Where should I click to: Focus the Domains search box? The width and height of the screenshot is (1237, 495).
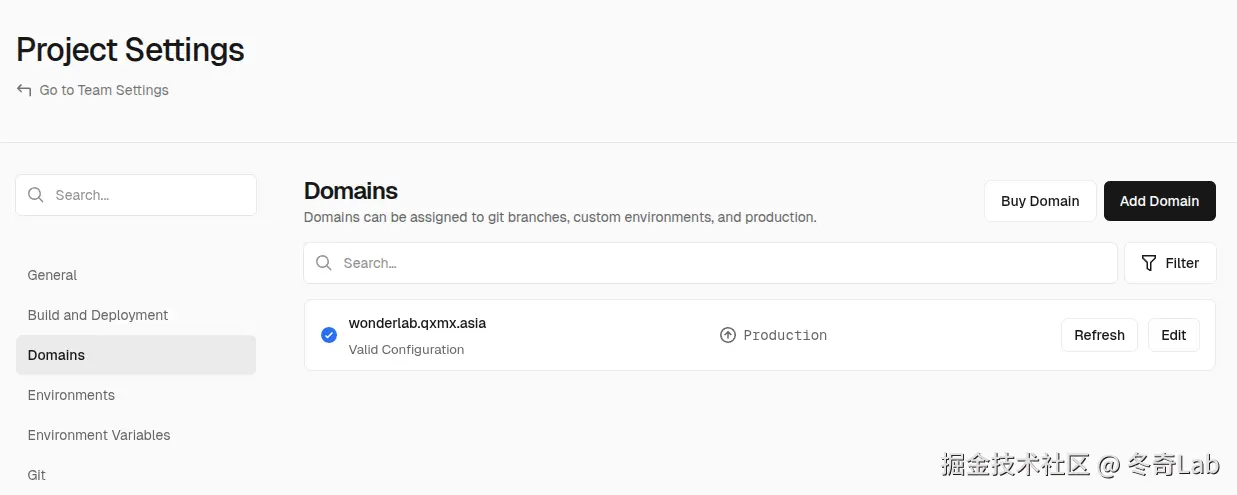point(720,263)
